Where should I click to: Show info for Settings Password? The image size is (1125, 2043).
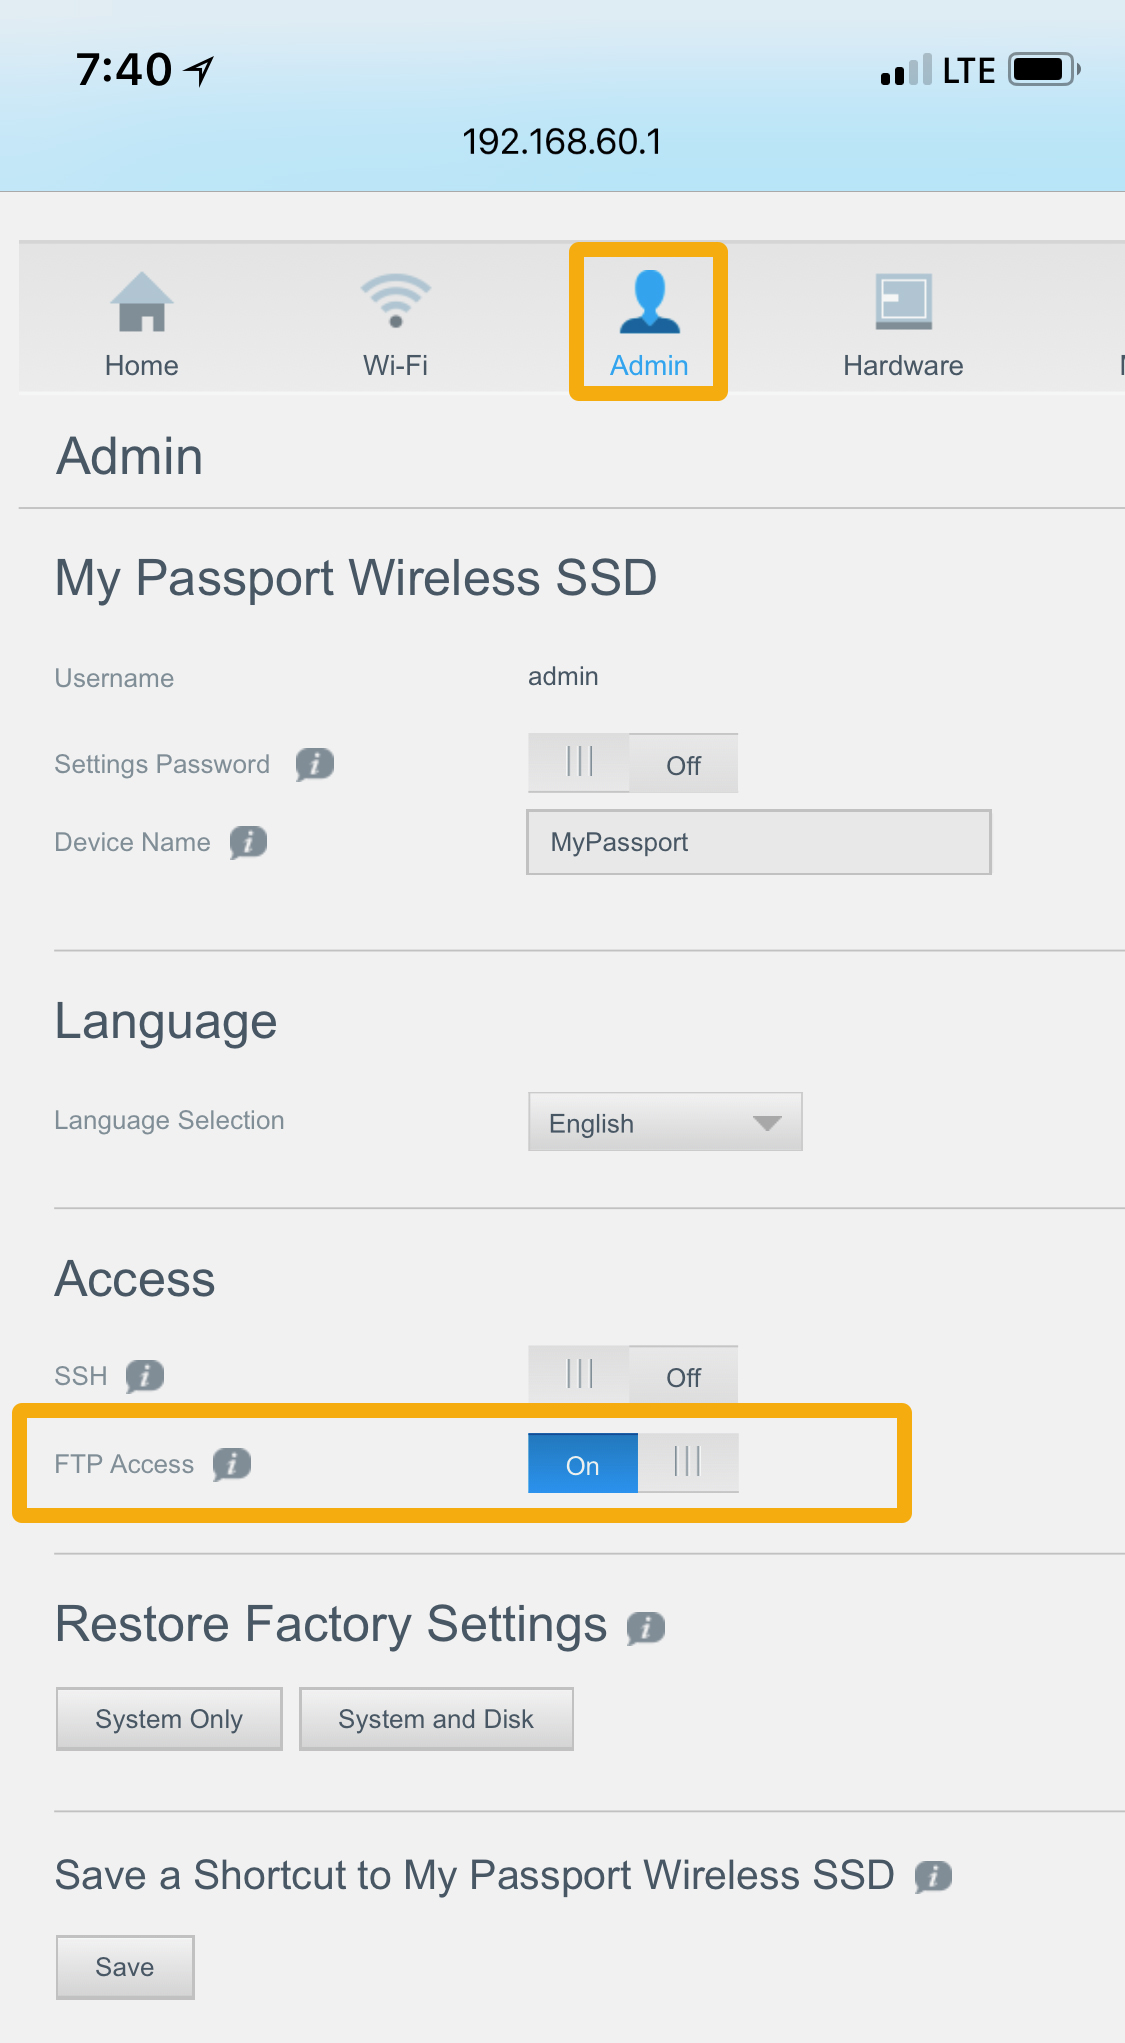[x=314, y=764]
